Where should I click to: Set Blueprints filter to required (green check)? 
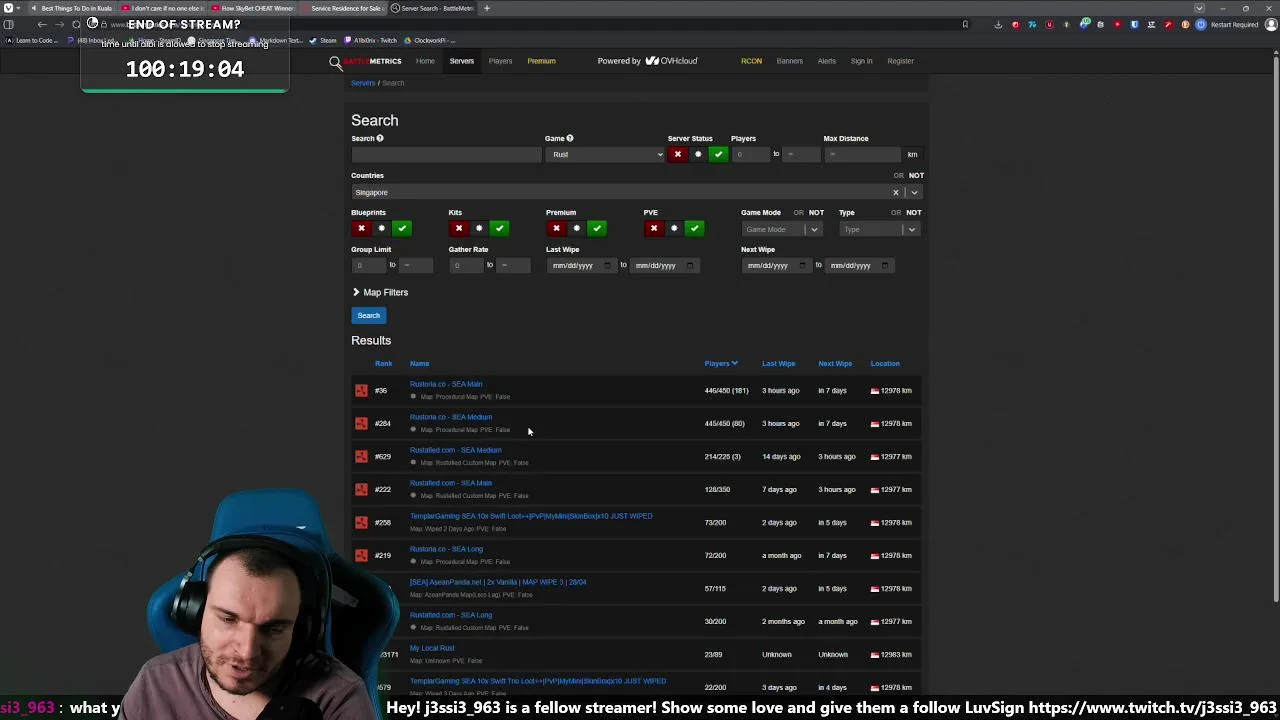402,228
